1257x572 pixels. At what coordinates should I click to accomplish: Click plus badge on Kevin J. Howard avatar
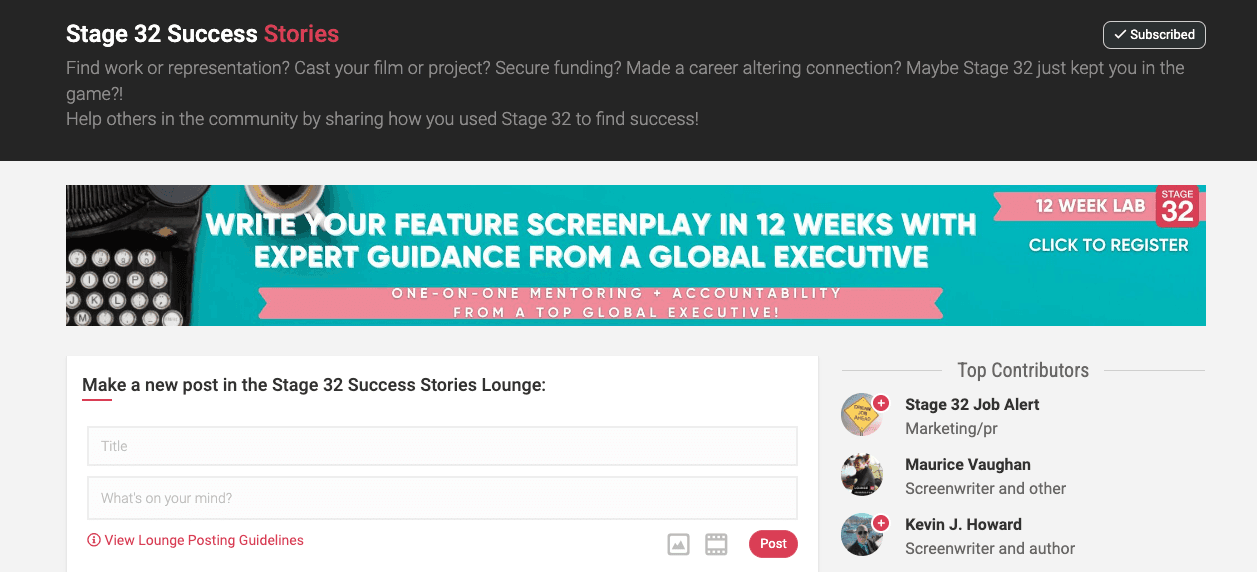881,523
